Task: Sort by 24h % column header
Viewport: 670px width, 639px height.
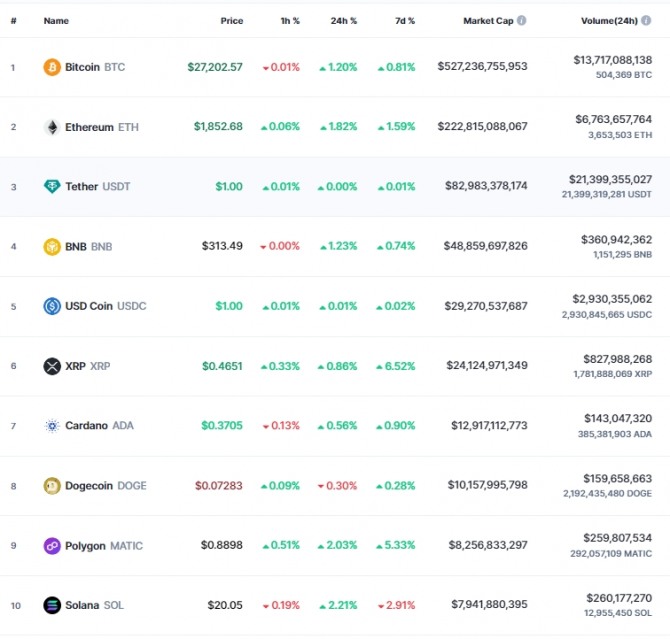Action: [x=343, y=20]
